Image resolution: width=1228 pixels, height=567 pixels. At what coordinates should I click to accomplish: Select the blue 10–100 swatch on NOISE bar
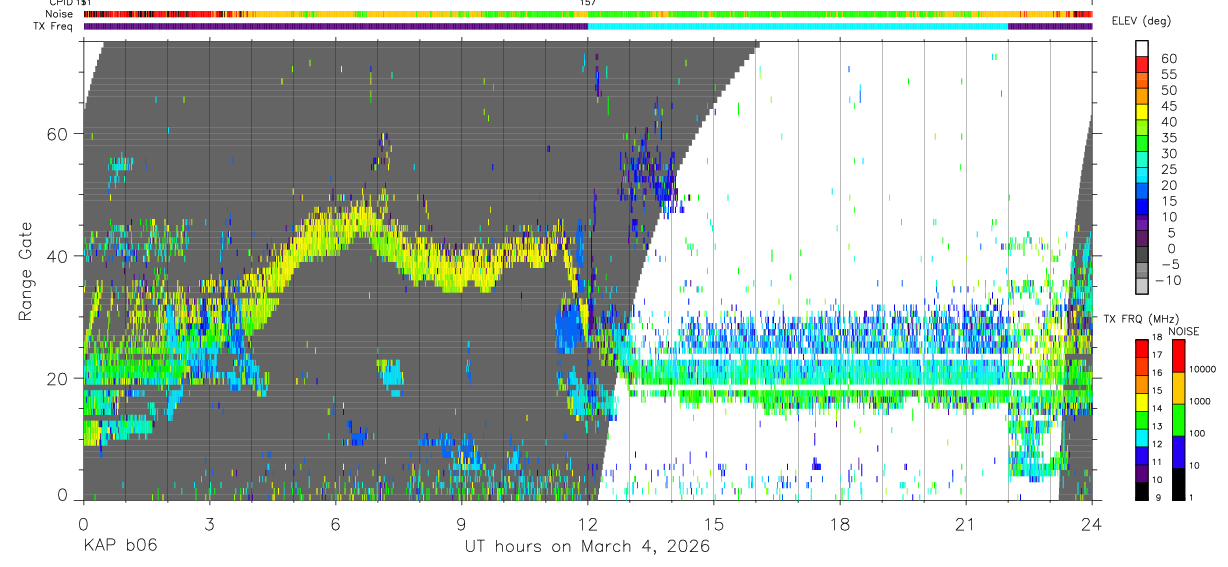(1178, 451)
